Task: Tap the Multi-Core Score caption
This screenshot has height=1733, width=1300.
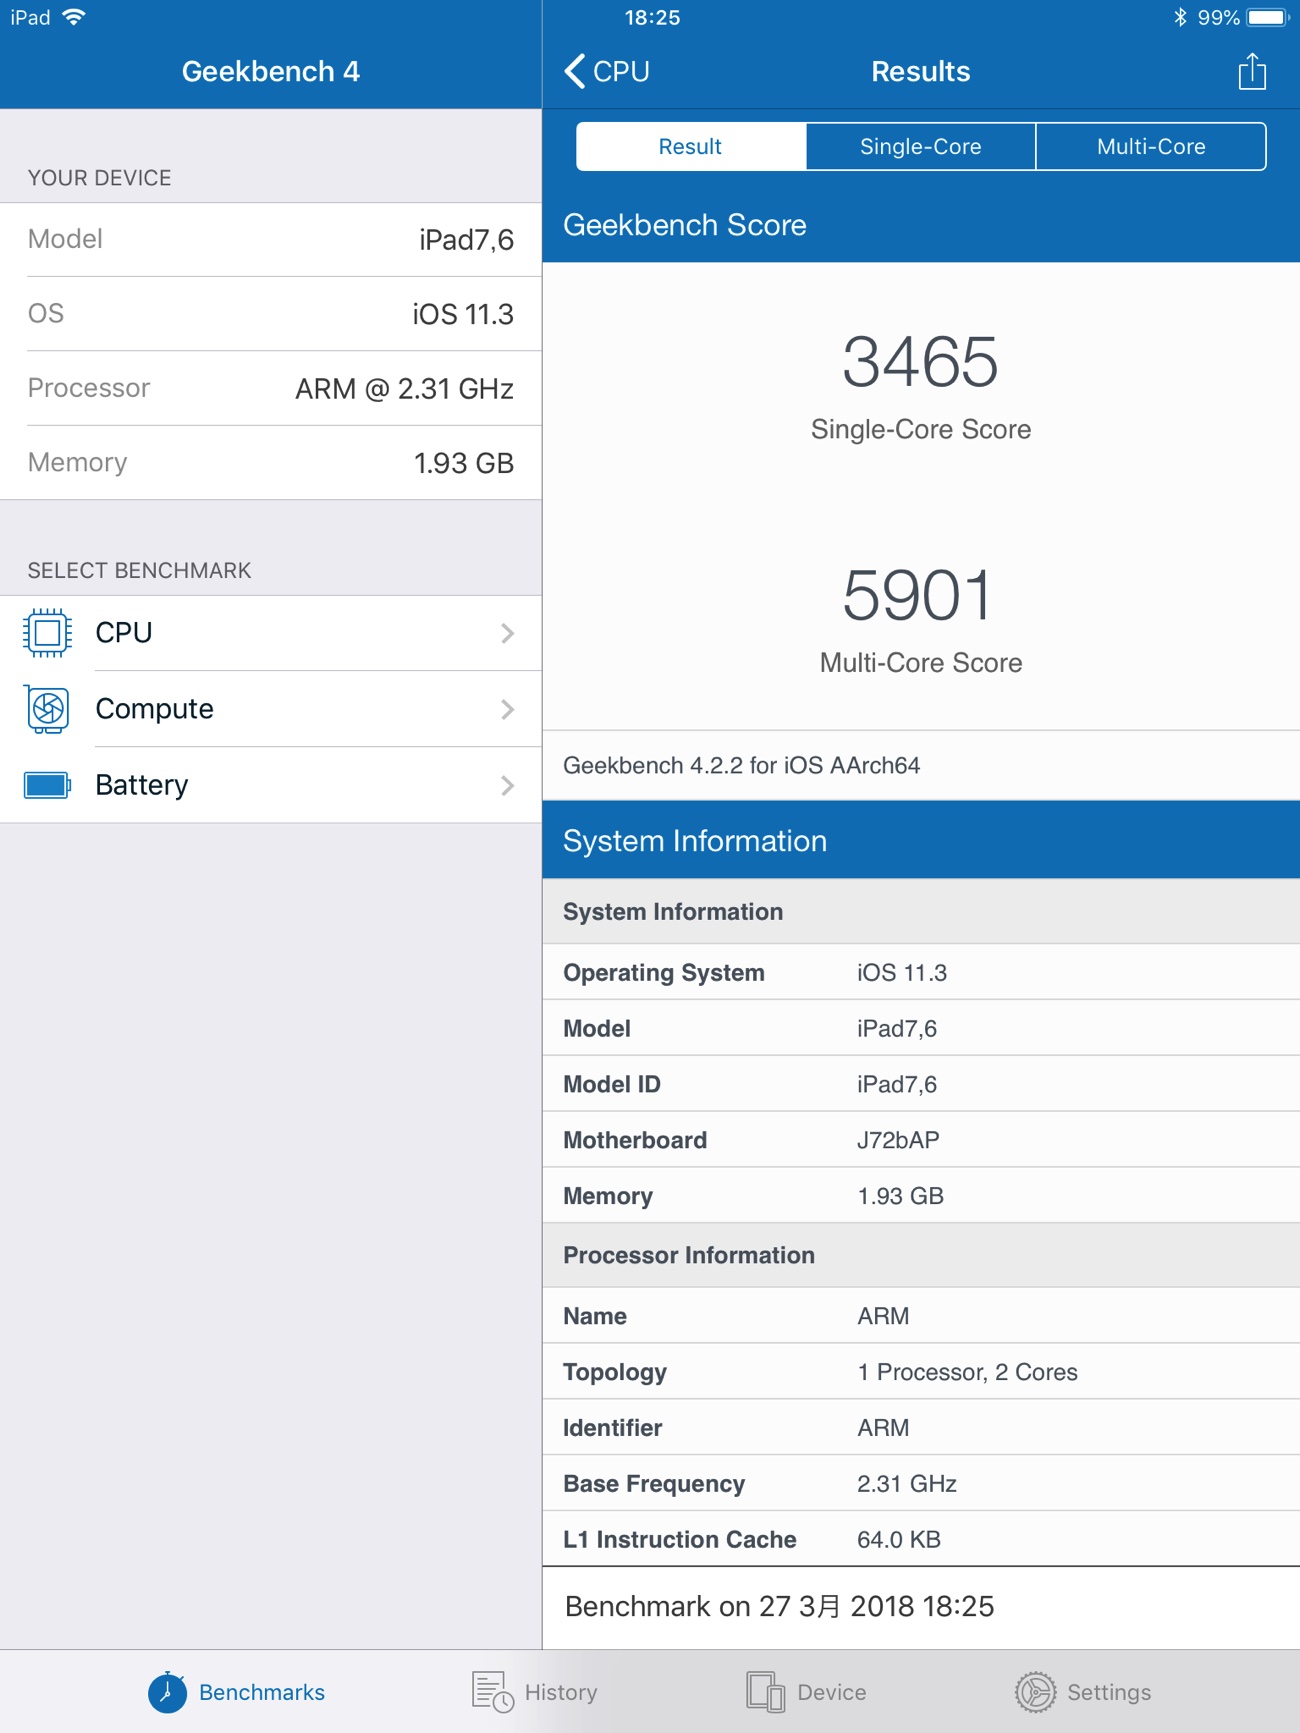Action: (x=921, y=663)
